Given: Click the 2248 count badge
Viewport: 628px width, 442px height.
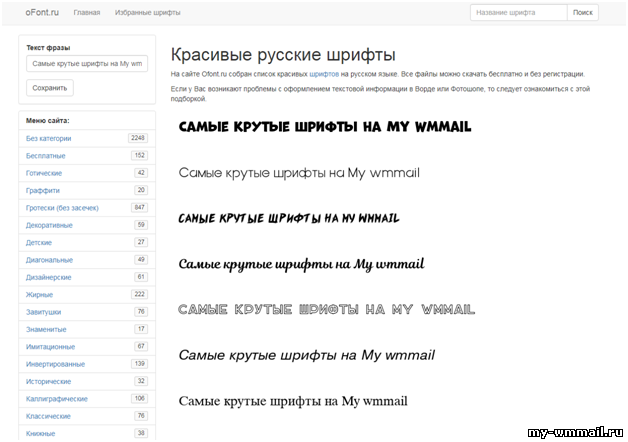Looking at the screenshot, I should coord(138,138).
